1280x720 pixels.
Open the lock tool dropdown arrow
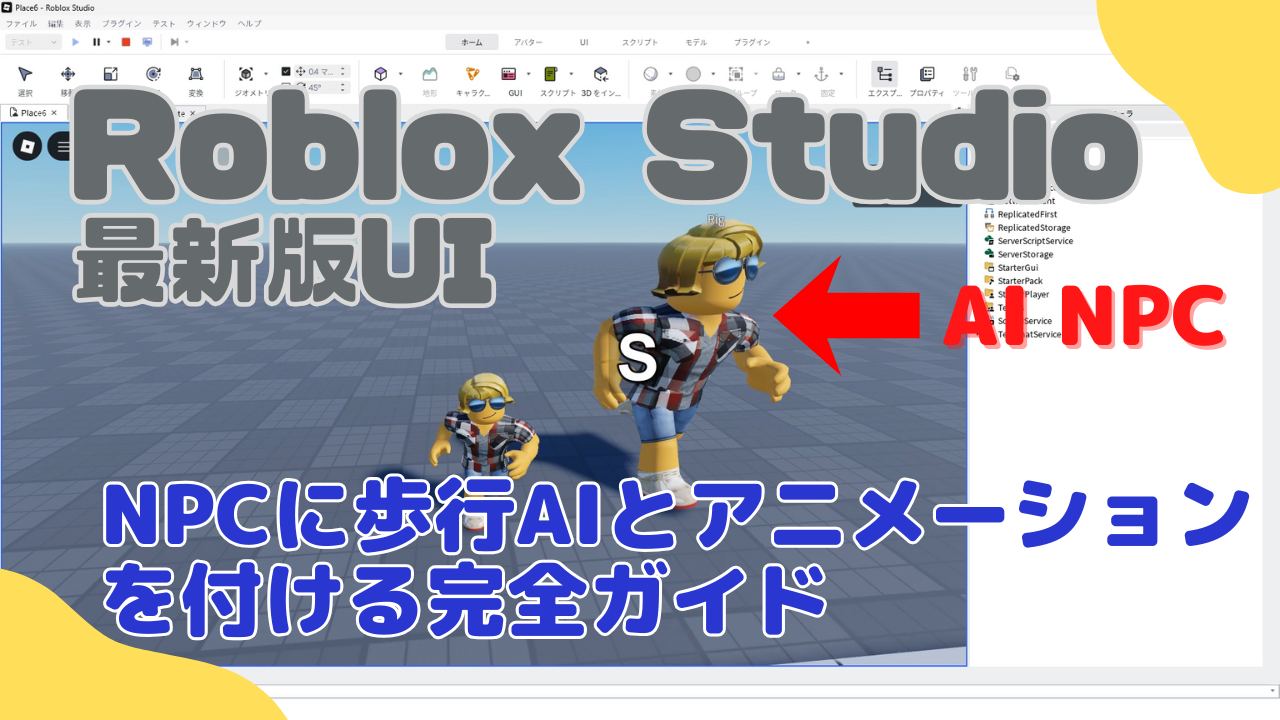[798, 74]
